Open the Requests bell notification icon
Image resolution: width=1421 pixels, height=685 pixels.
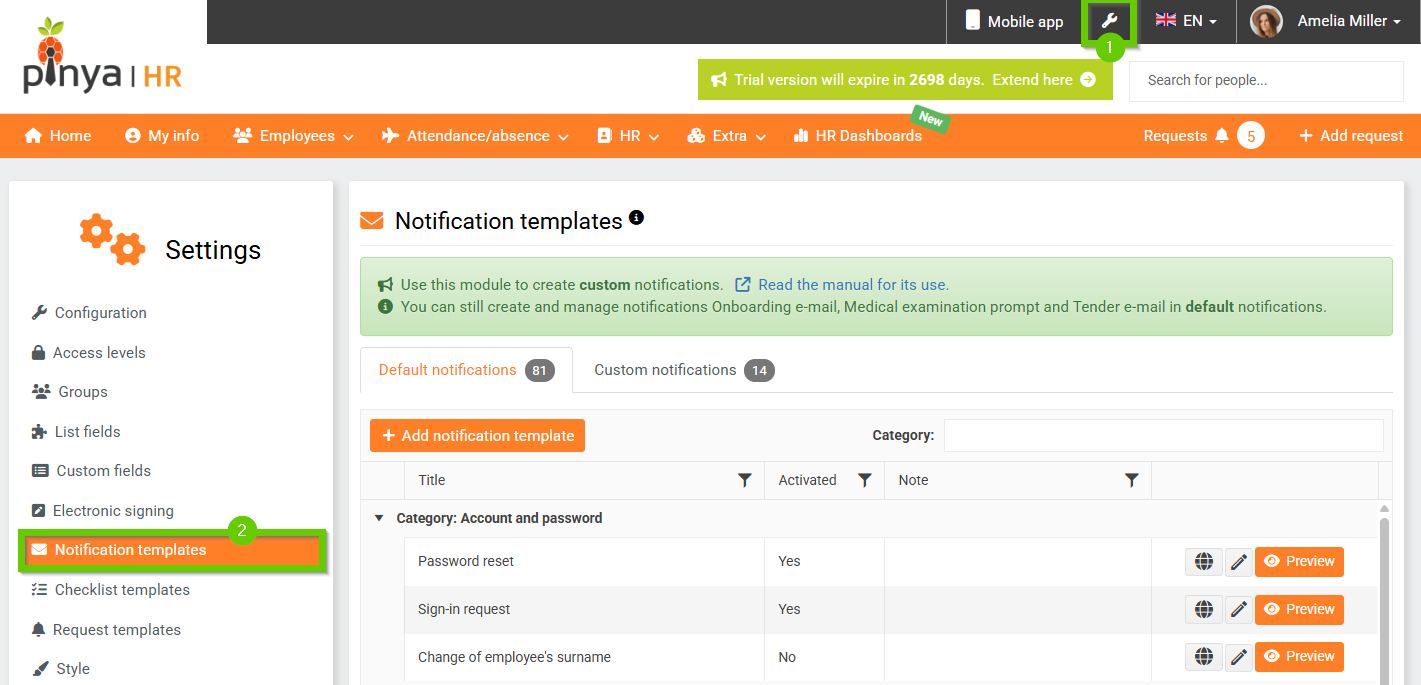pos(1221,136)
